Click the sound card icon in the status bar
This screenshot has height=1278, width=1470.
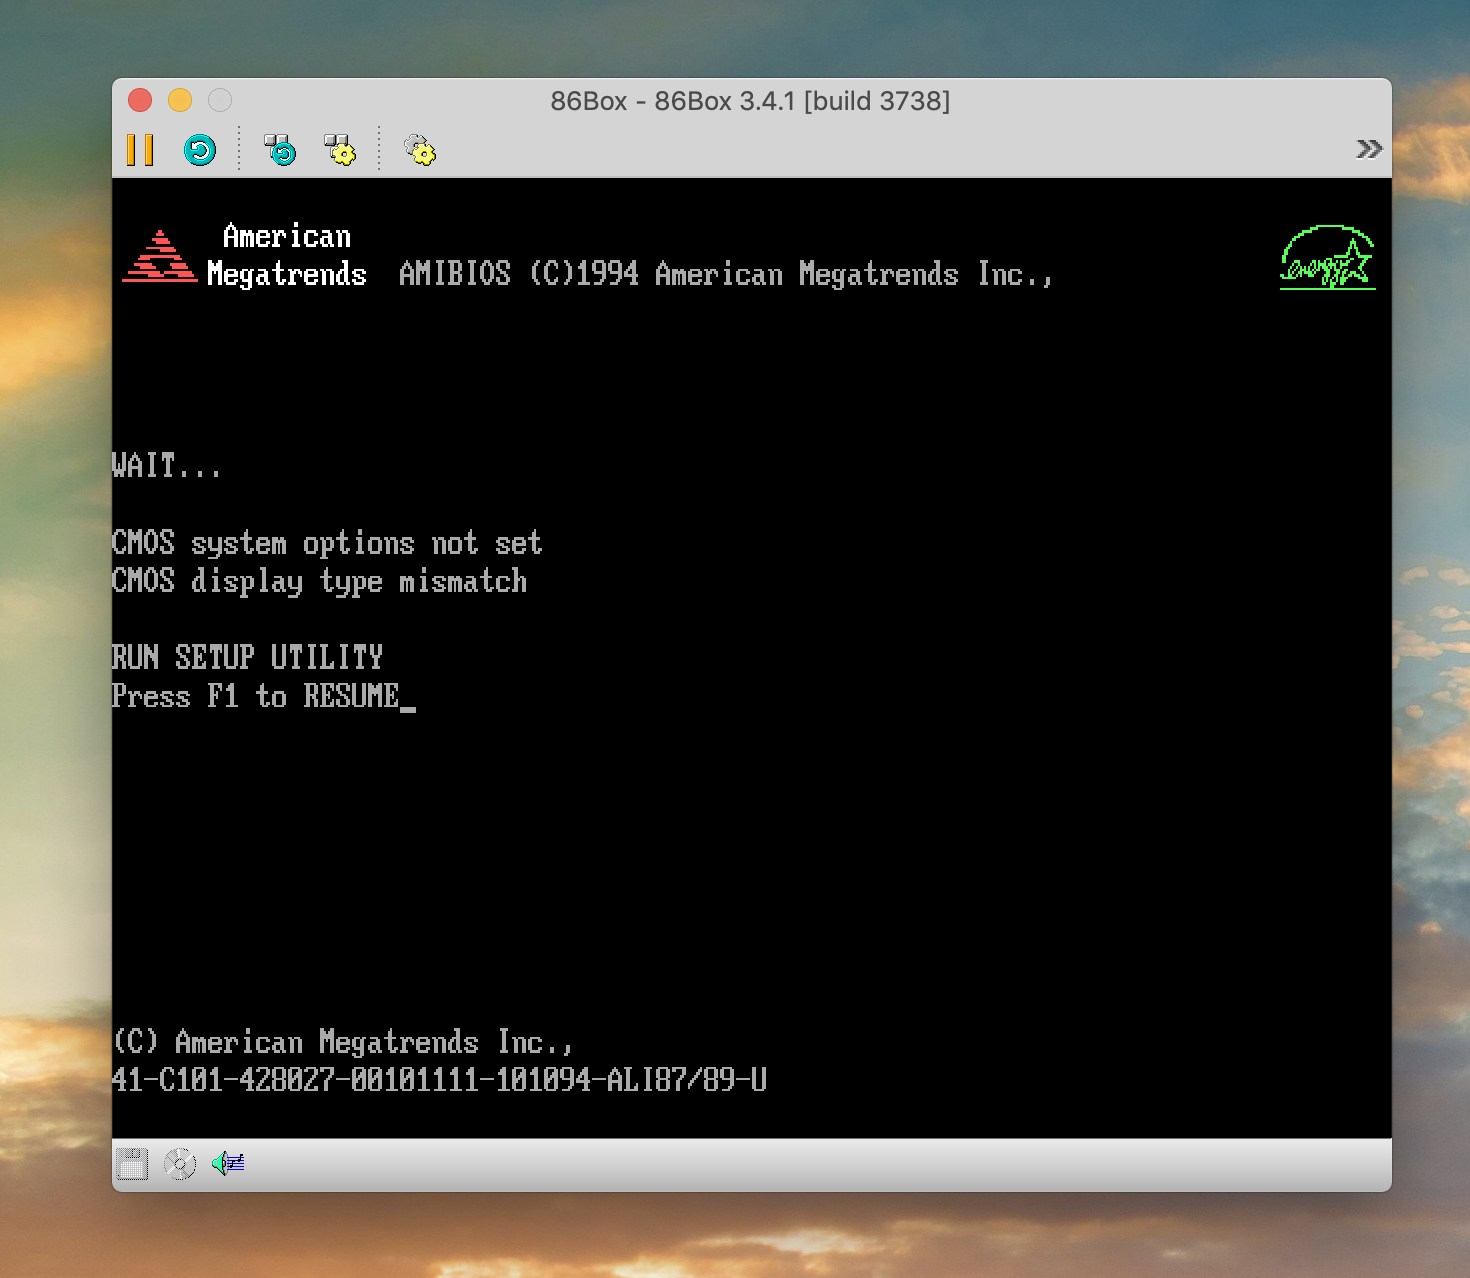tap(226, 1162)
